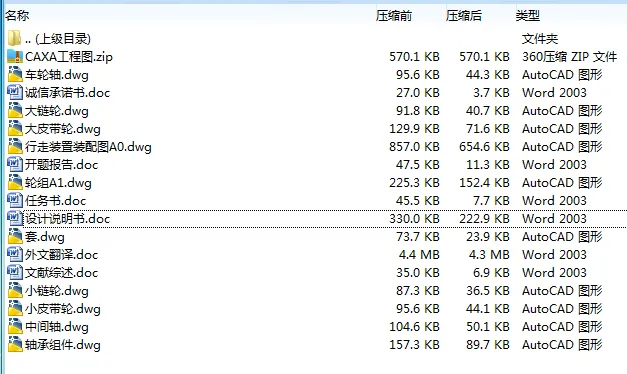Click the 654.6 KB compressed size value
Screen dimensions: 627x374
[484, 147]
